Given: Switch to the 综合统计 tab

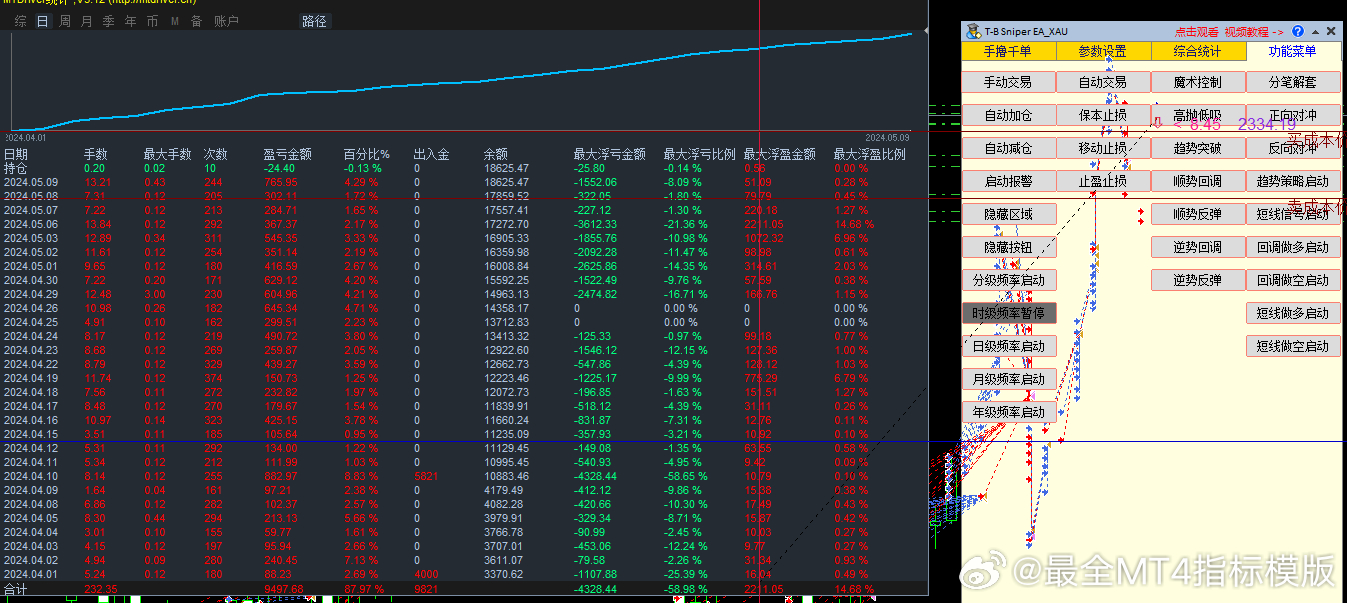Looking at the screenshot, I should tap(1197, 51).
